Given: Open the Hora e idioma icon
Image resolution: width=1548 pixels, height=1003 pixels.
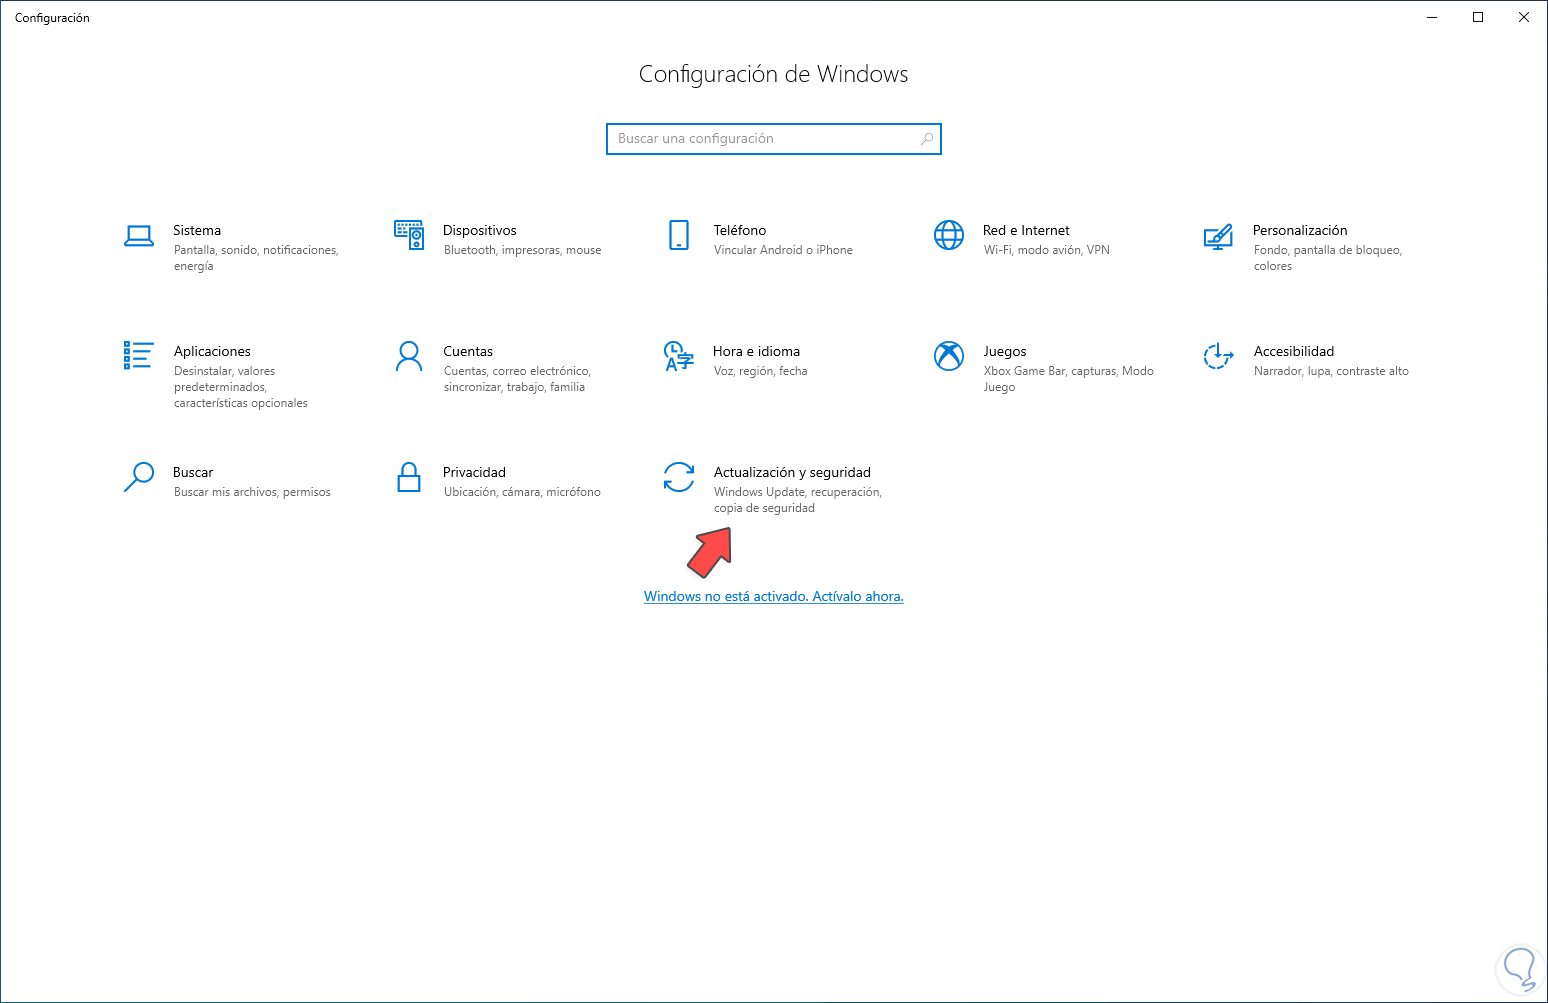Looking at the screenshot, I should (x=679, y=356).
